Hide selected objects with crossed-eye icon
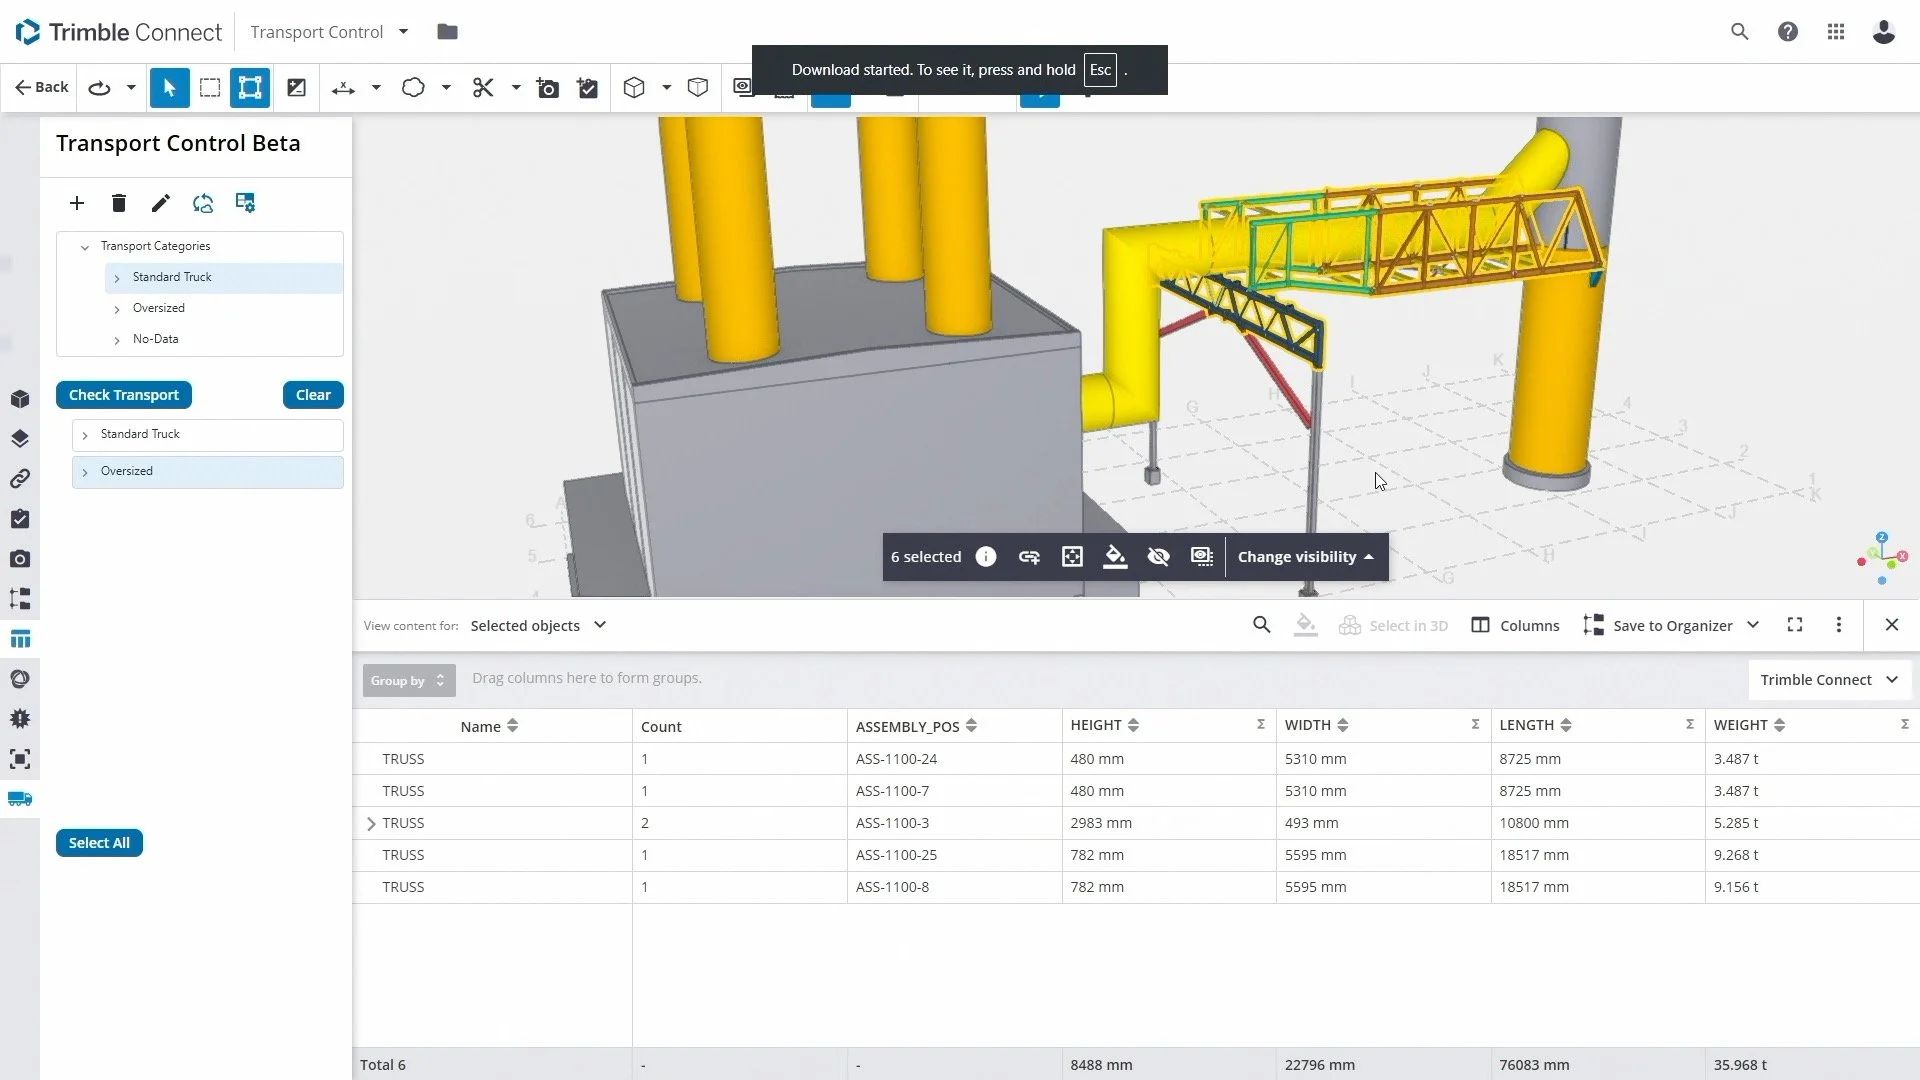This screenshot has width=1920, height=1080. (1158, 557)
